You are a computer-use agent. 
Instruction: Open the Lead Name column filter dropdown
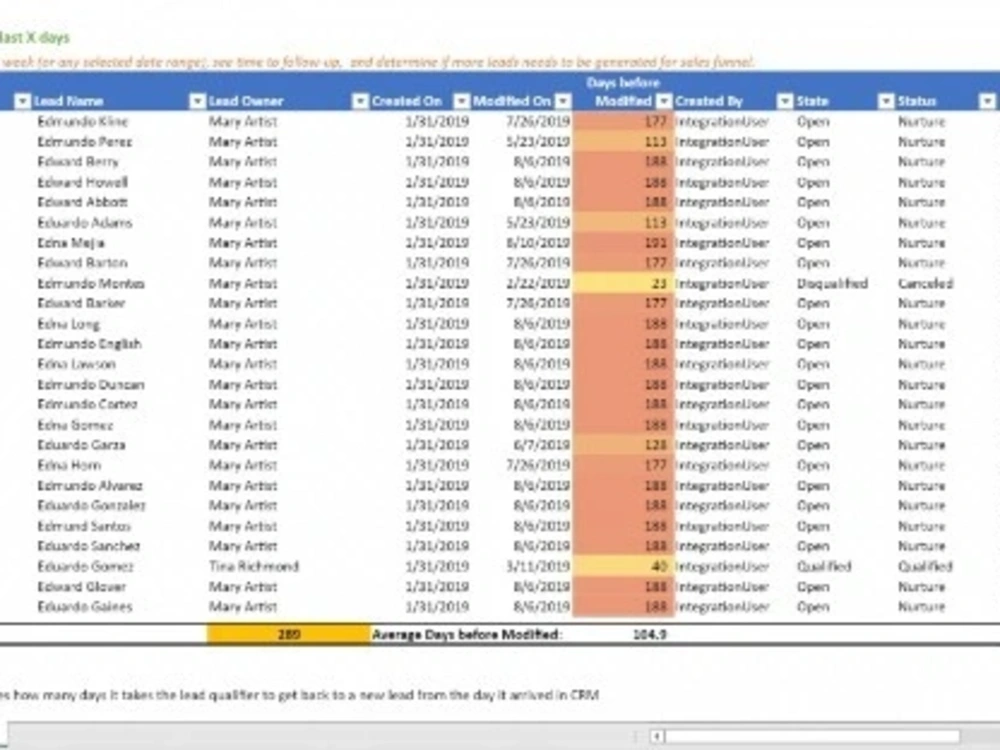[23, 101]
